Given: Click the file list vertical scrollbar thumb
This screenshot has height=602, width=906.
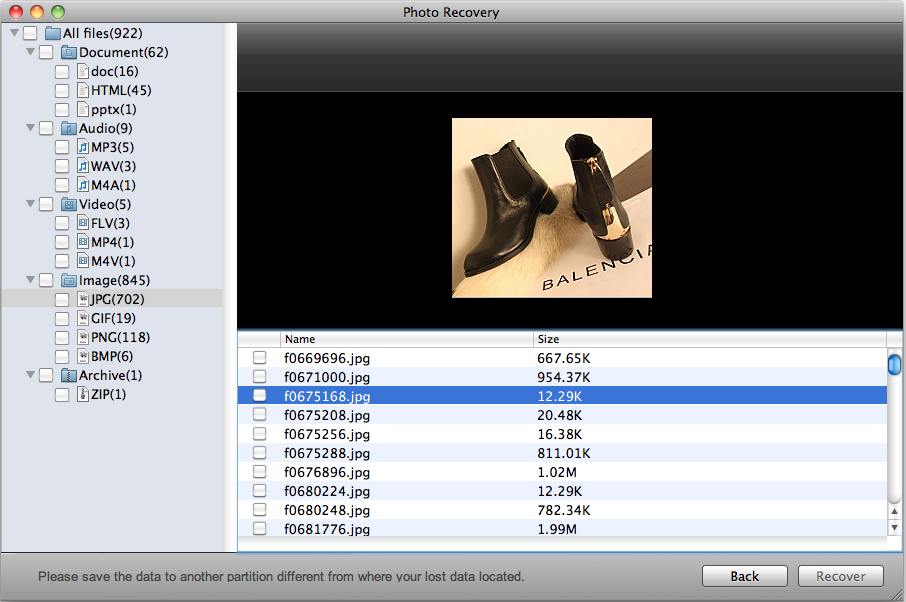Looking at the screenshot, I should [894, 365].
